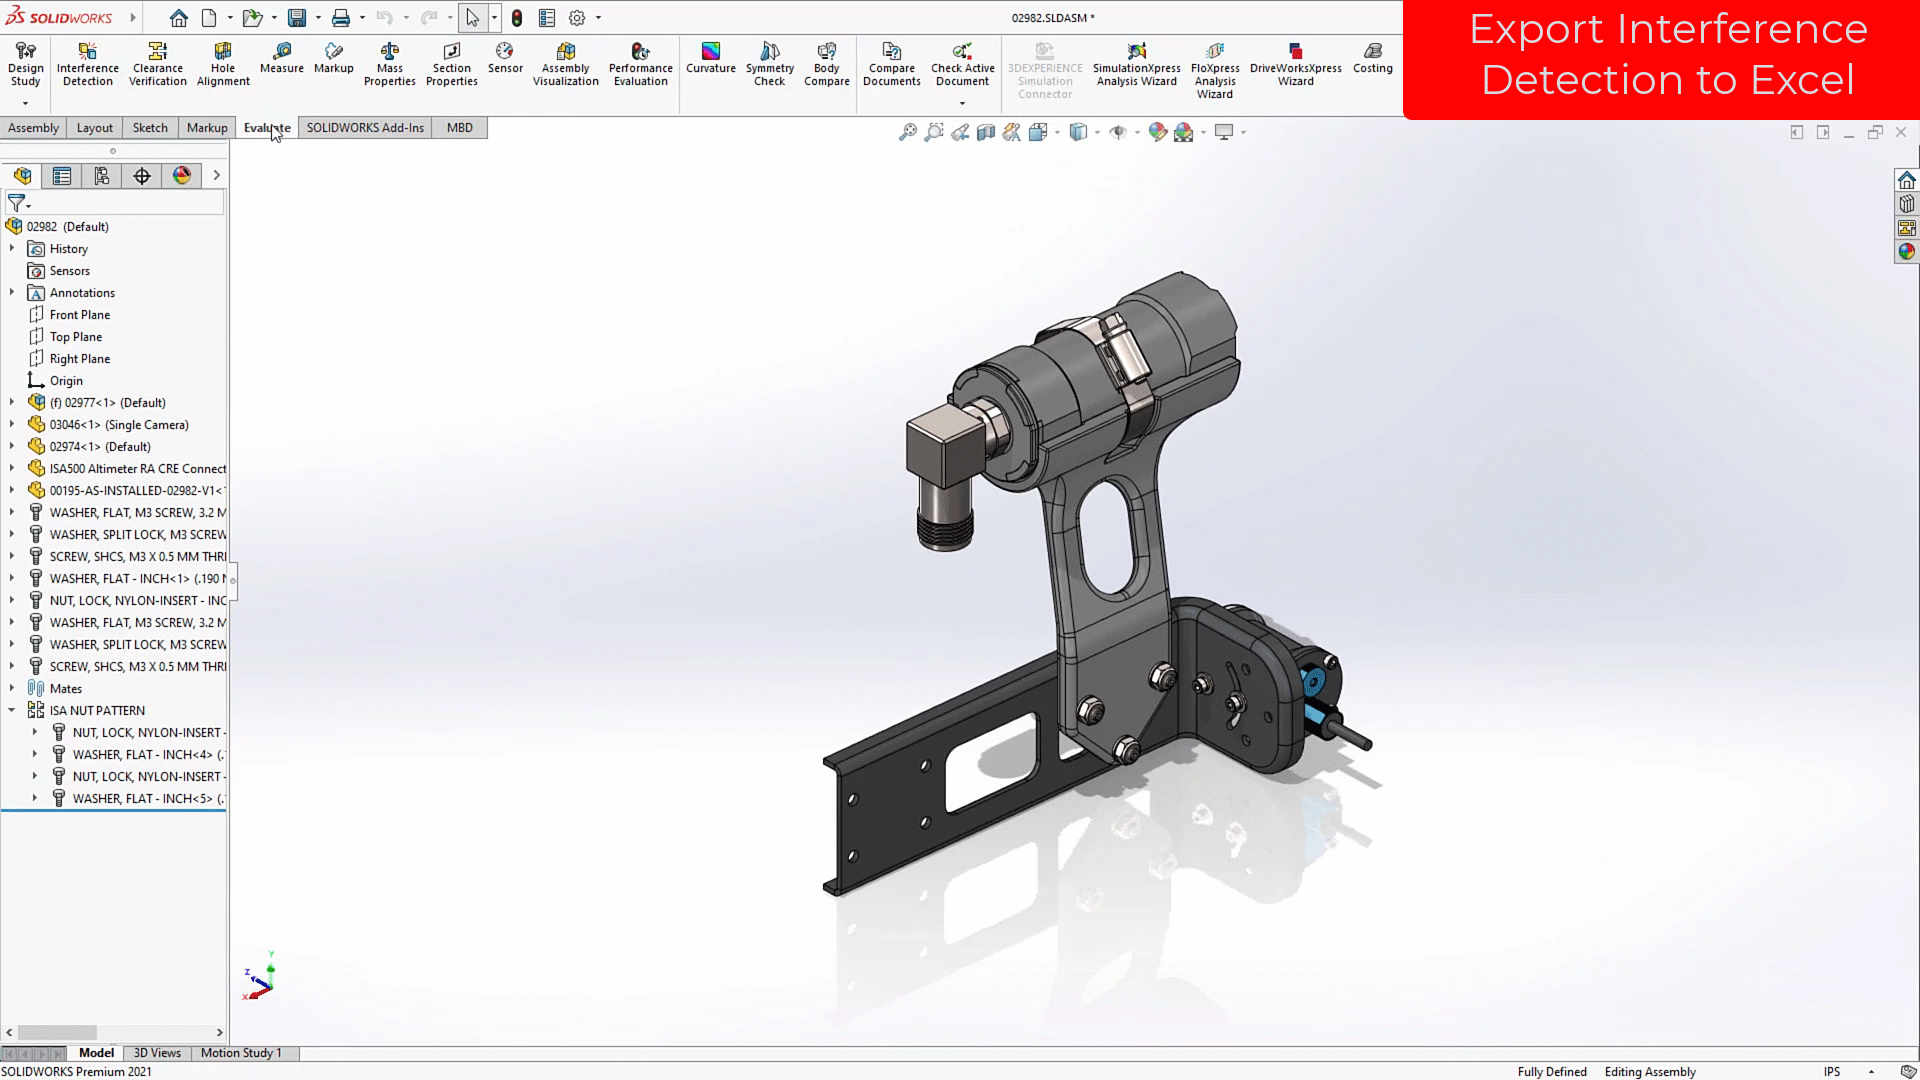Open Hole Alignment check

pyautogui.click(x=223, y=64)
